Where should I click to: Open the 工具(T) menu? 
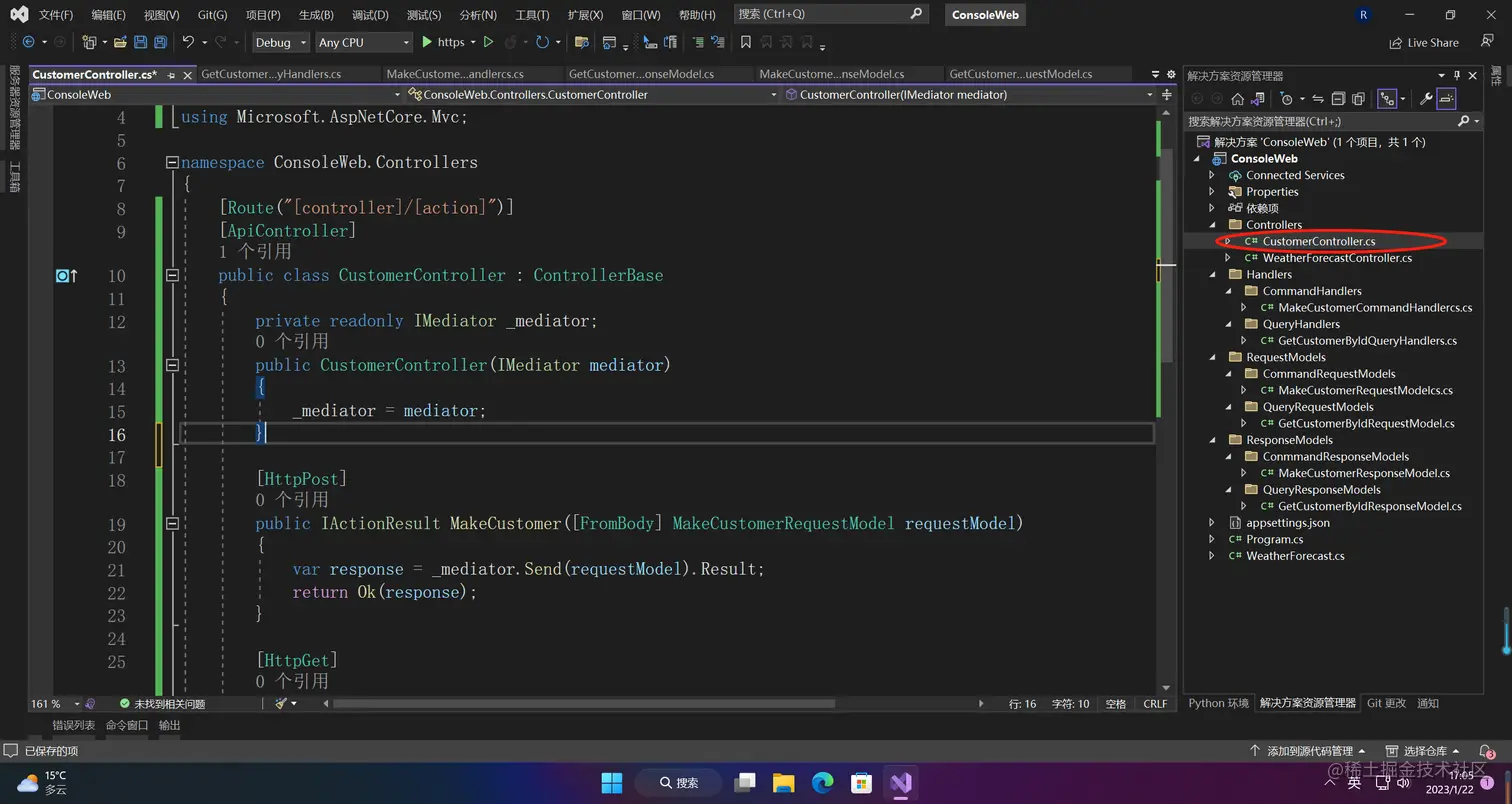pyautogui.click(x=532, y=15)
